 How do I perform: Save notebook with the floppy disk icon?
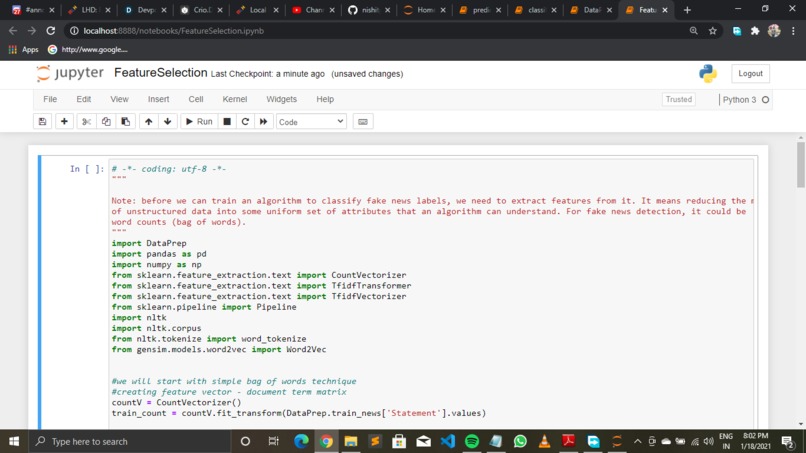[x=43, y=122]
